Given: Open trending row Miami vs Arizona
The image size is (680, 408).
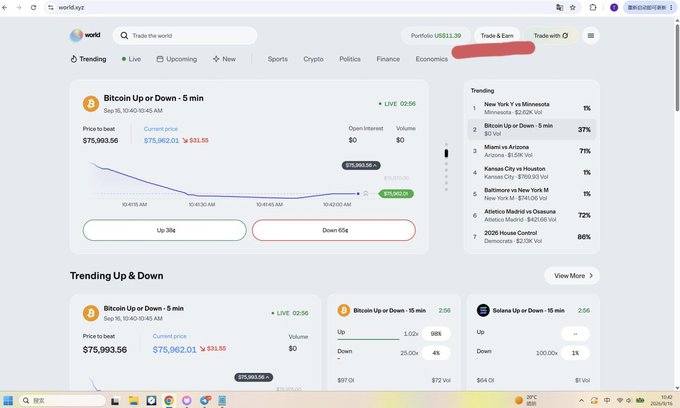Looking at the screenshot, I should pos(532,151).
